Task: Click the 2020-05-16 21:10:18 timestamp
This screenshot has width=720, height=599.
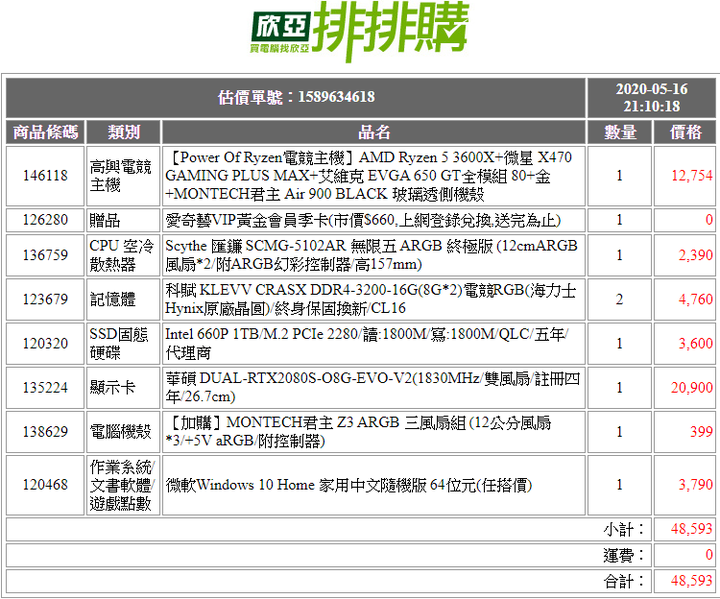Action: click(x=652, y=97)
